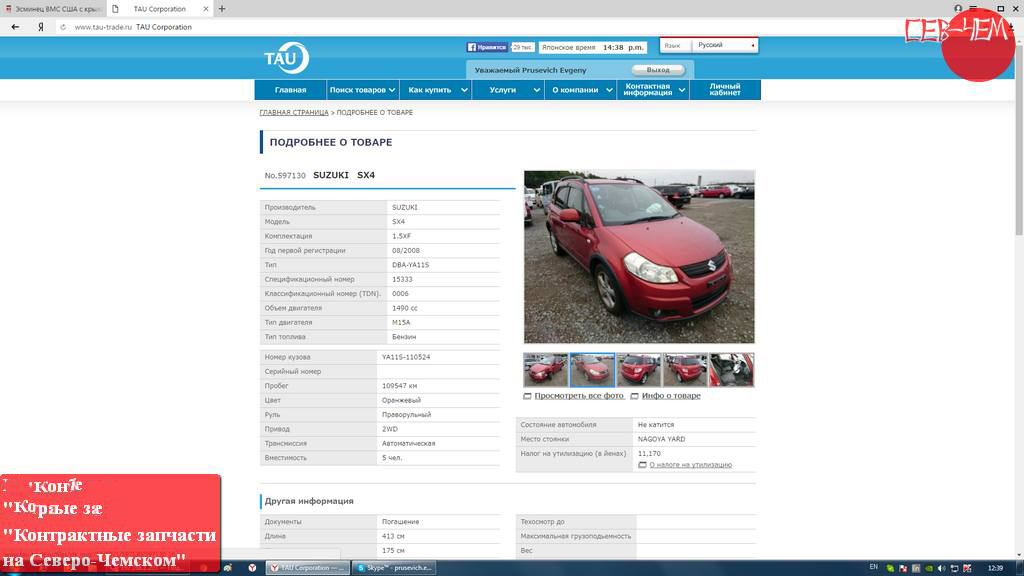Click the volume speaker icon in the tray
Screen dimensions: 1024x576
(x=941, y=568)
